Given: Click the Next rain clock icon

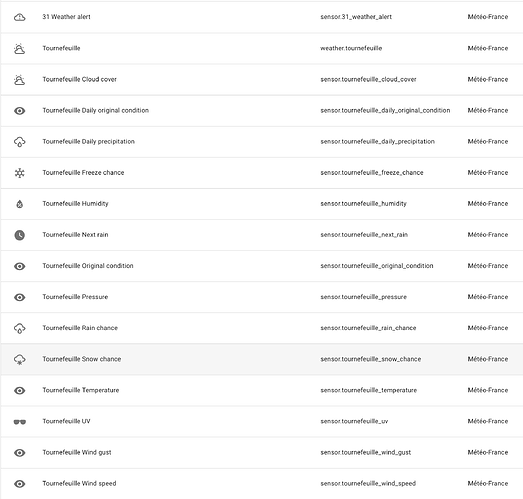Looking at the screenshot, I should [20, 235].
